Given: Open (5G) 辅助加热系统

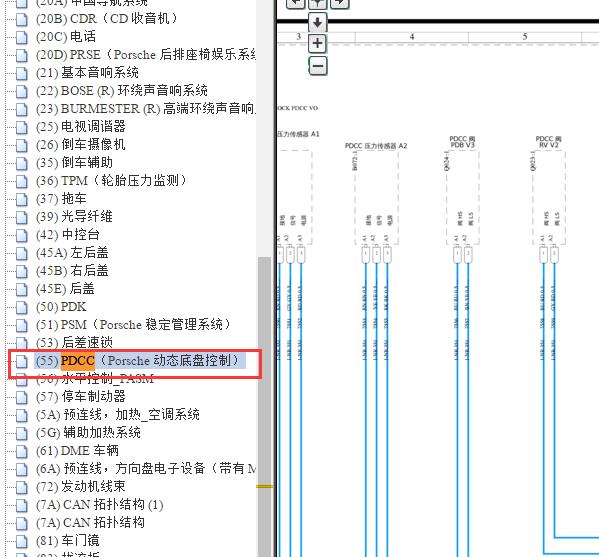Looking at the screenshot, I should (88, 432).
